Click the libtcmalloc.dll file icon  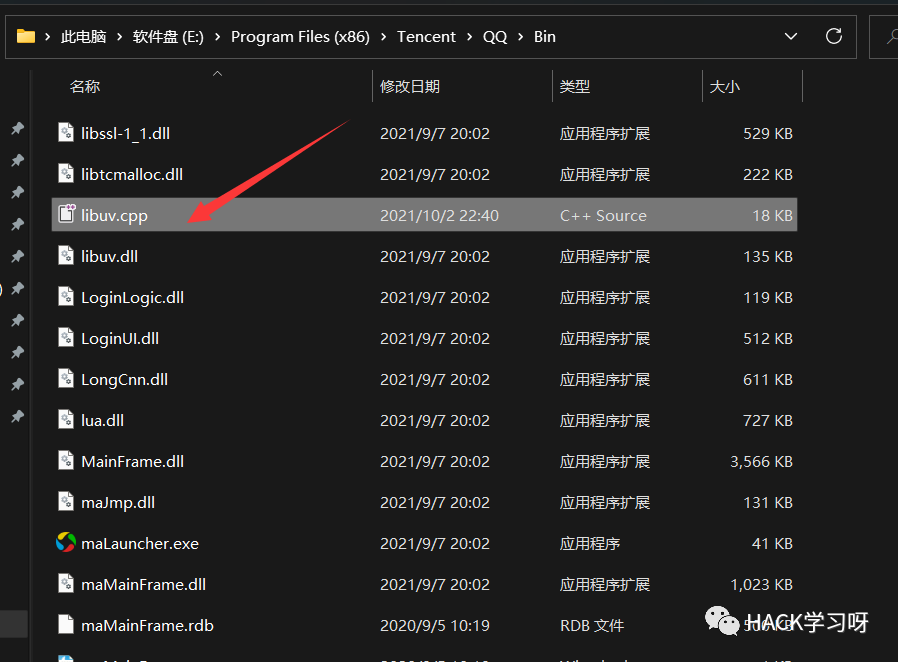click(x=66, y=174)
